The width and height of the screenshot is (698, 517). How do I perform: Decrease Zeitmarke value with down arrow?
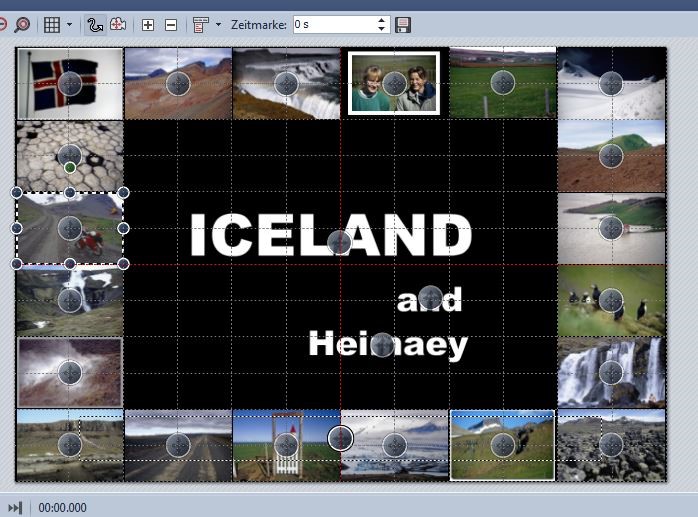coord(382,28)
